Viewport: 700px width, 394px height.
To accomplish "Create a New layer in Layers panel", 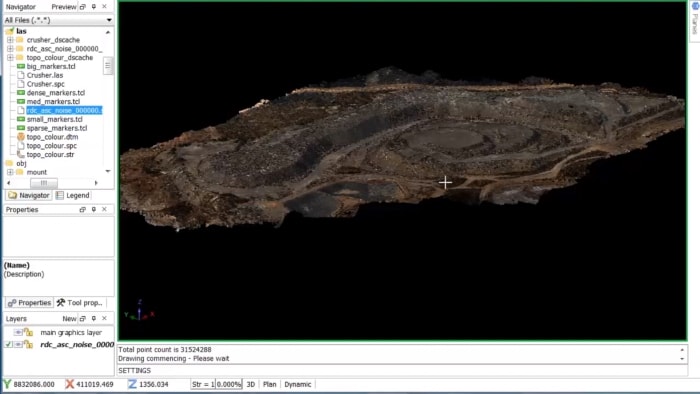I will (69, 319).
